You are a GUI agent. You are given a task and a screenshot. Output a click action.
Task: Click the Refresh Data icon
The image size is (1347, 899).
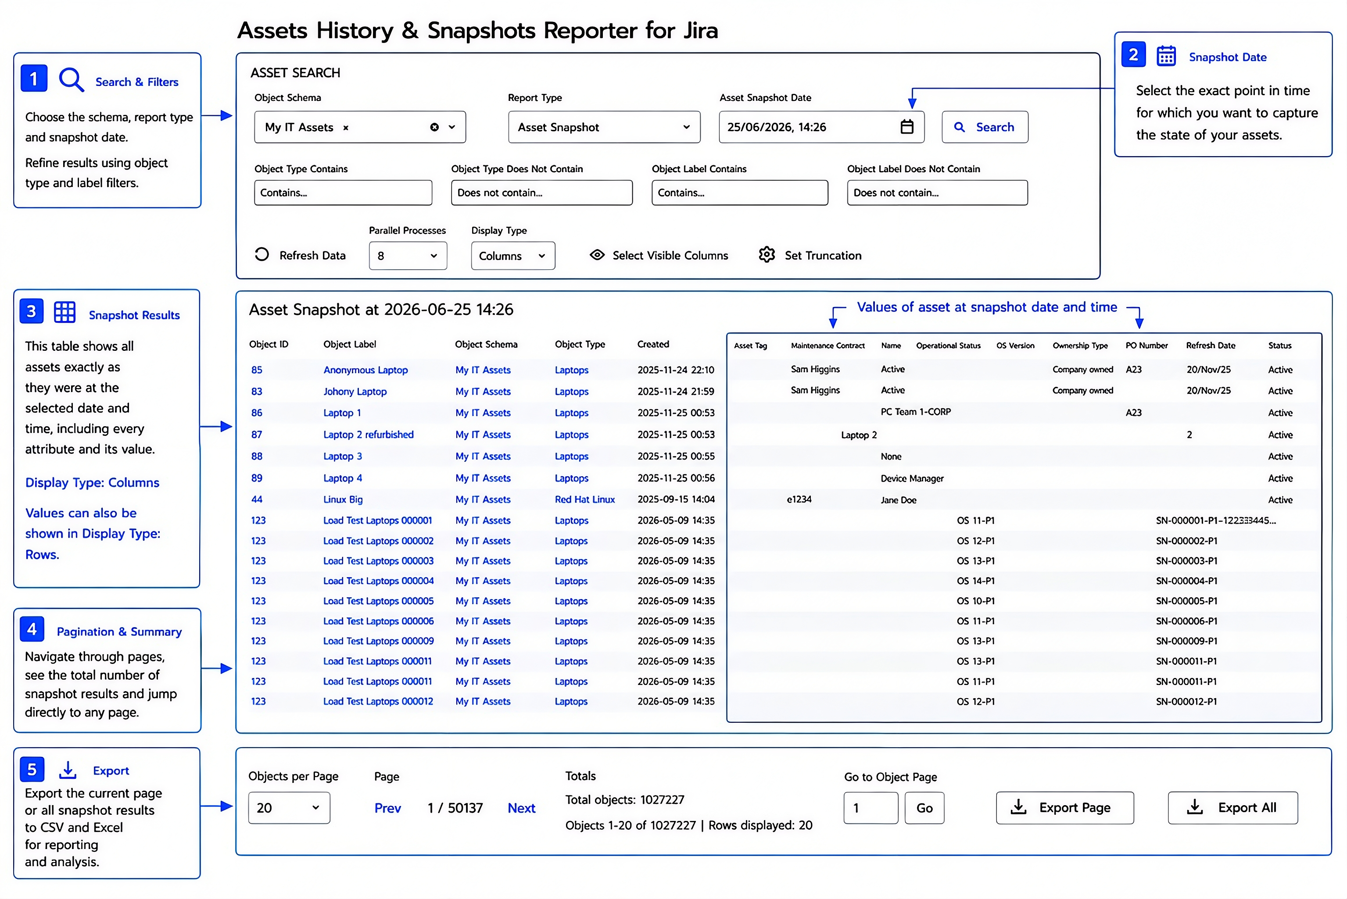click(262, 255)
